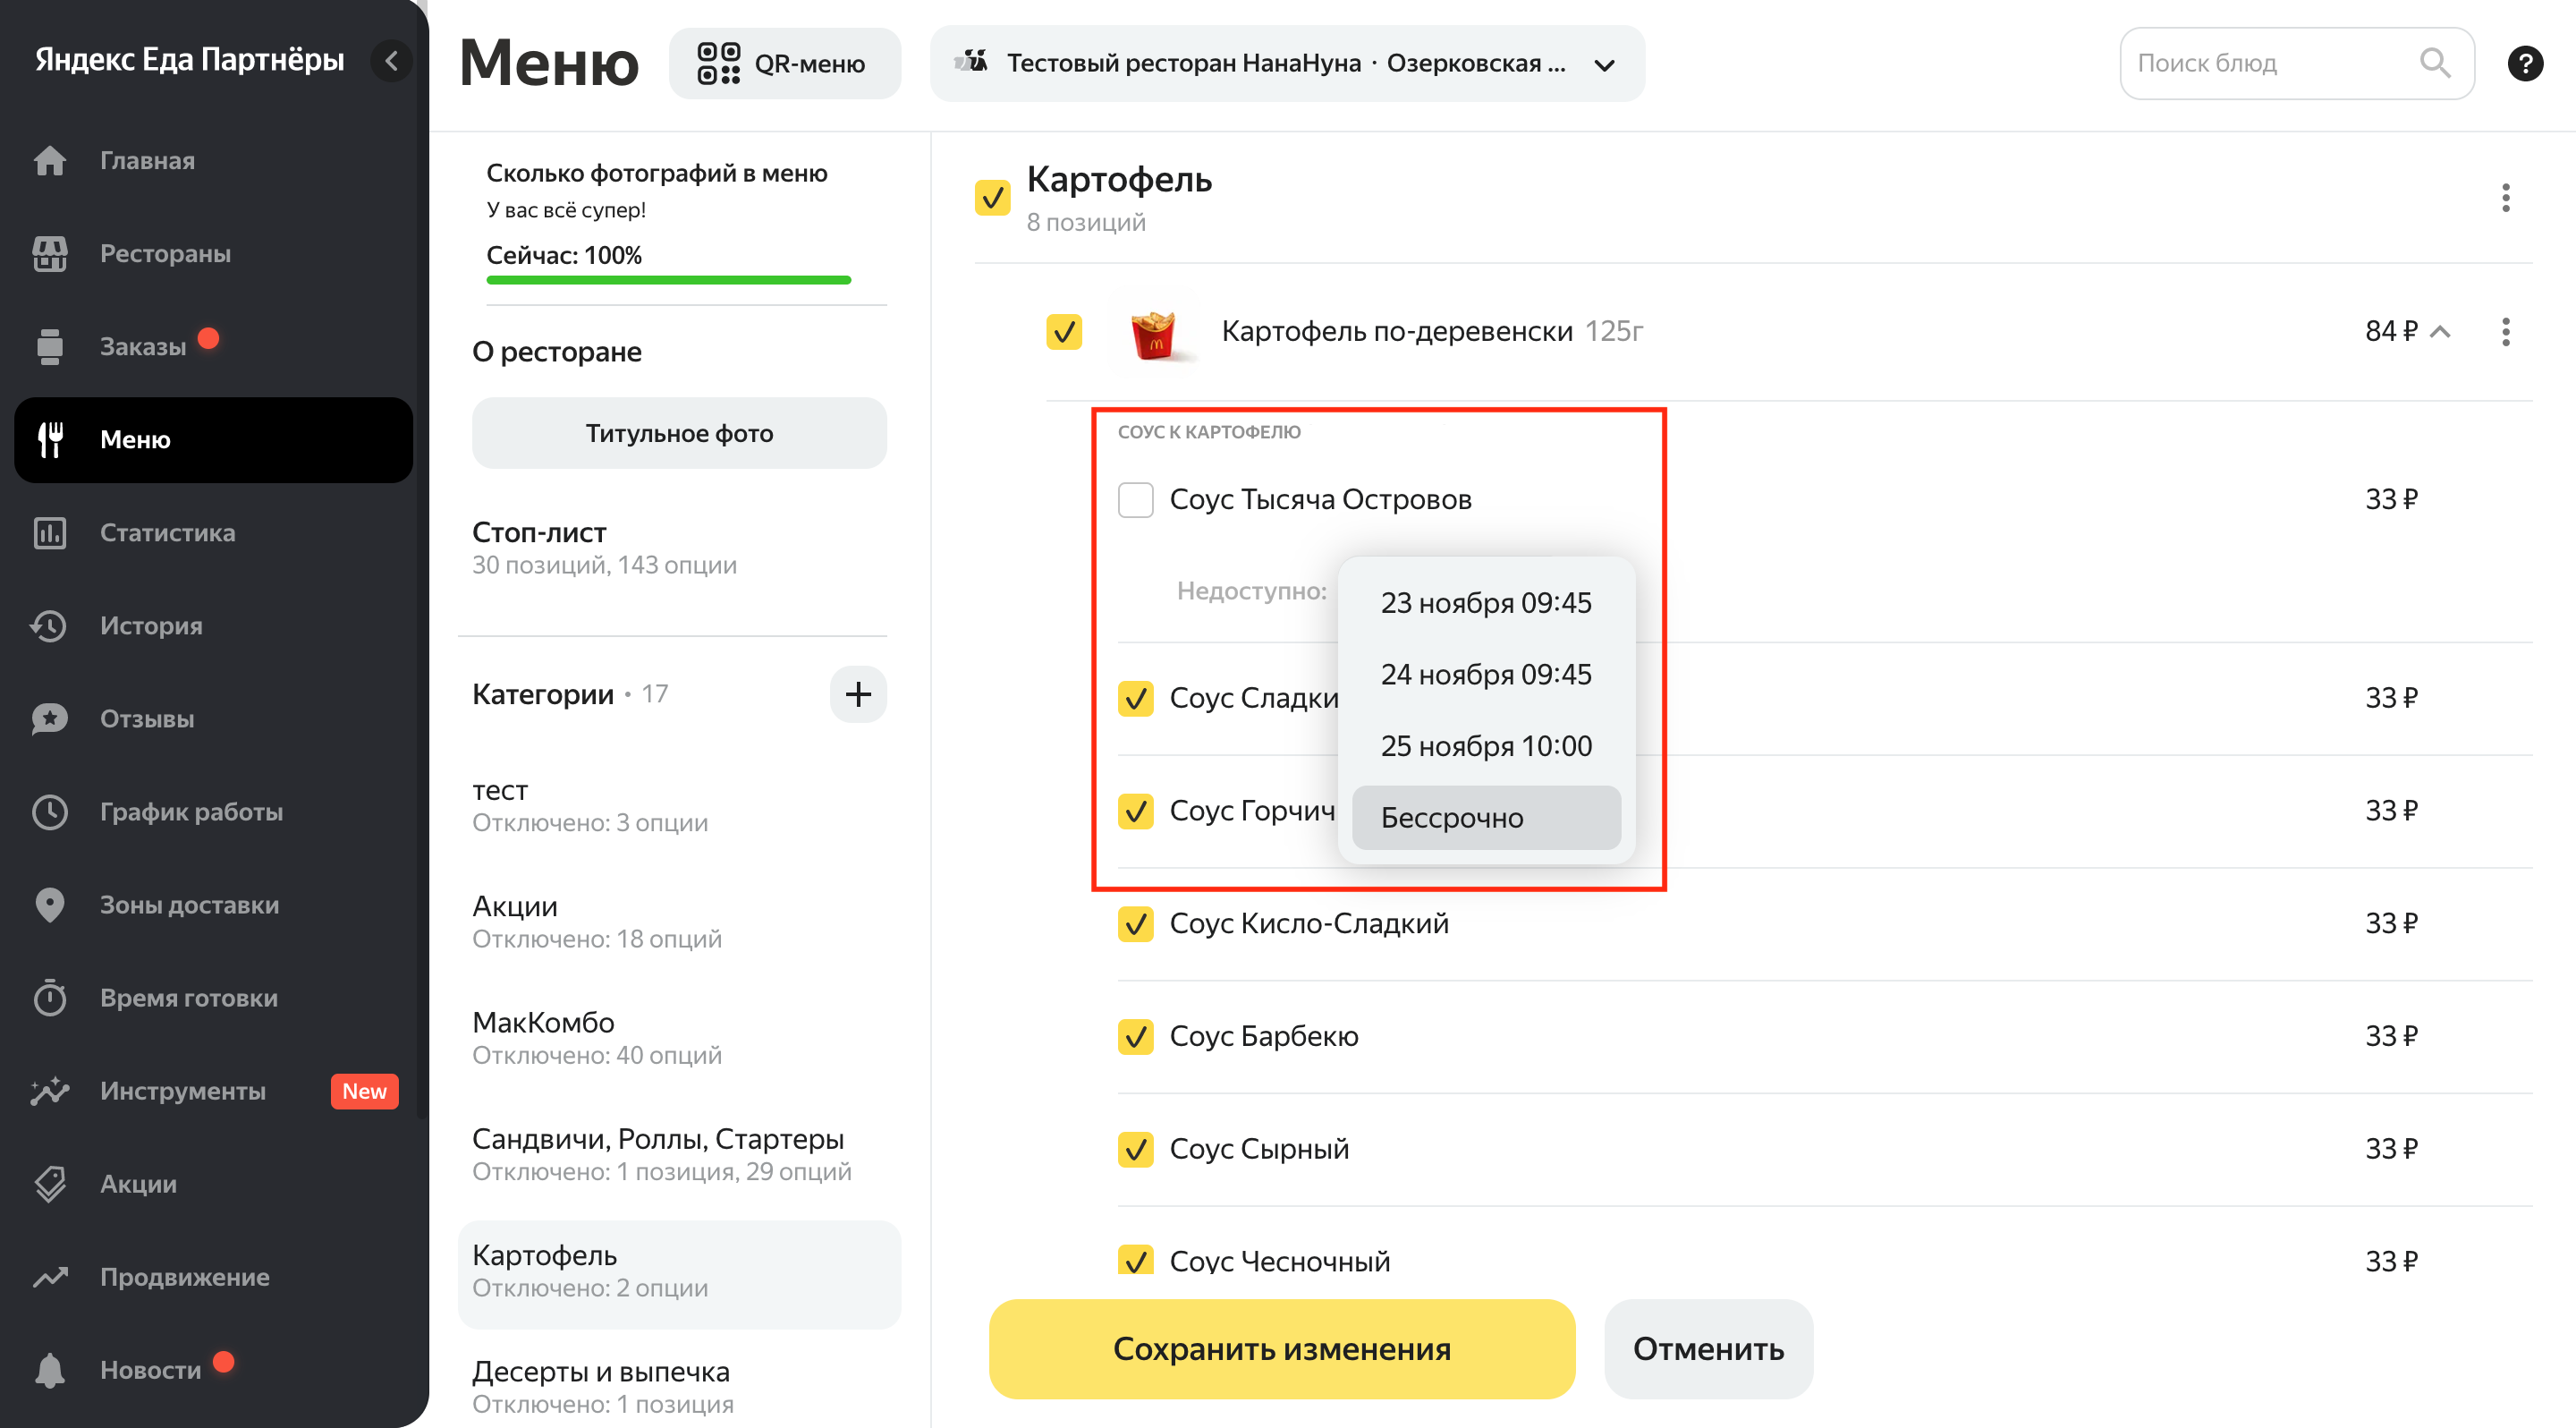Select category Десерты и выпечка
The image size is (2576, 1428).
679,1386
